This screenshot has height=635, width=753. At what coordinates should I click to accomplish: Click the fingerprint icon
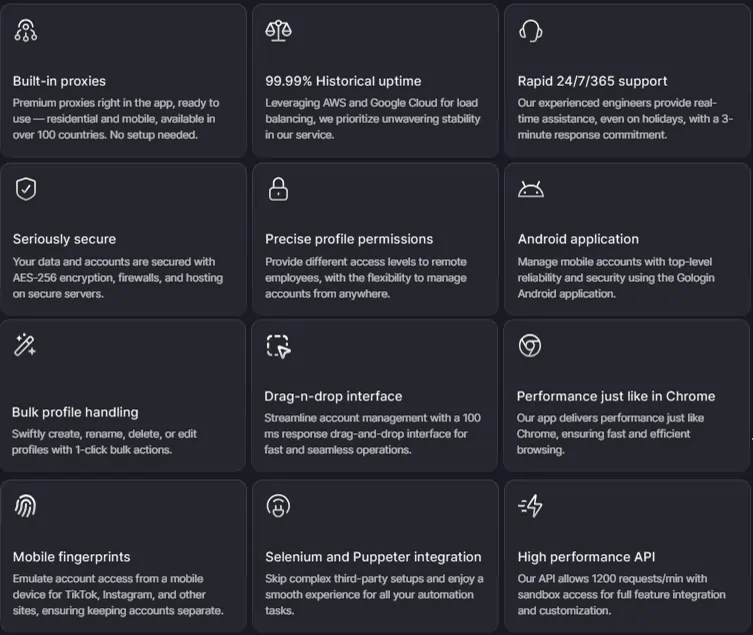pyautogui.click(x=26, y=506)
